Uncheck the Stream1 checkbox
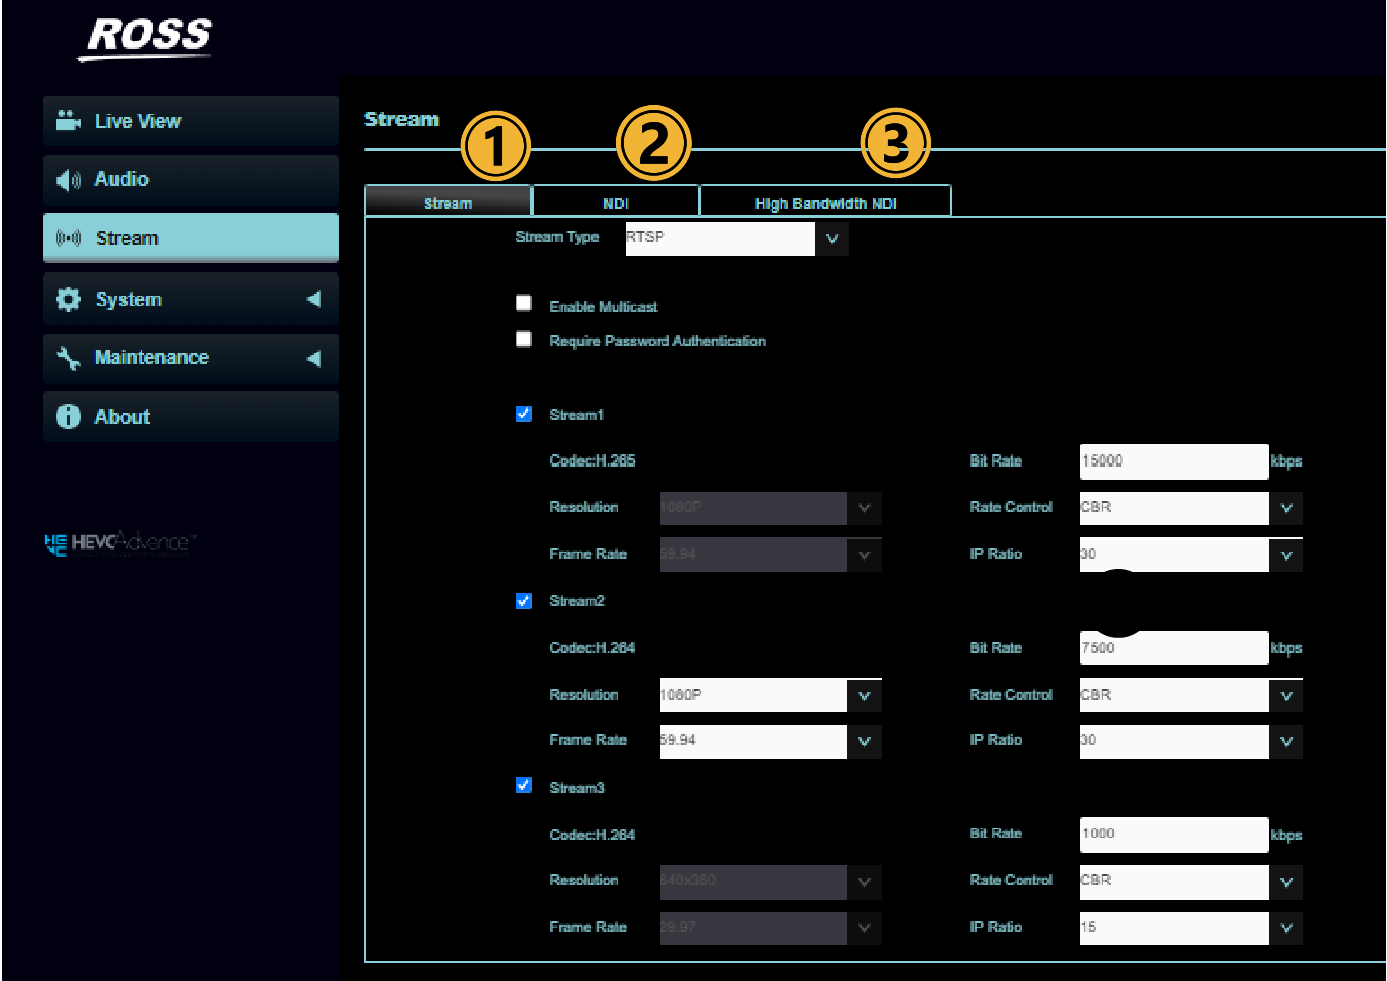Viewport: 1387px width, 981px height. click(x=524, y=414)
